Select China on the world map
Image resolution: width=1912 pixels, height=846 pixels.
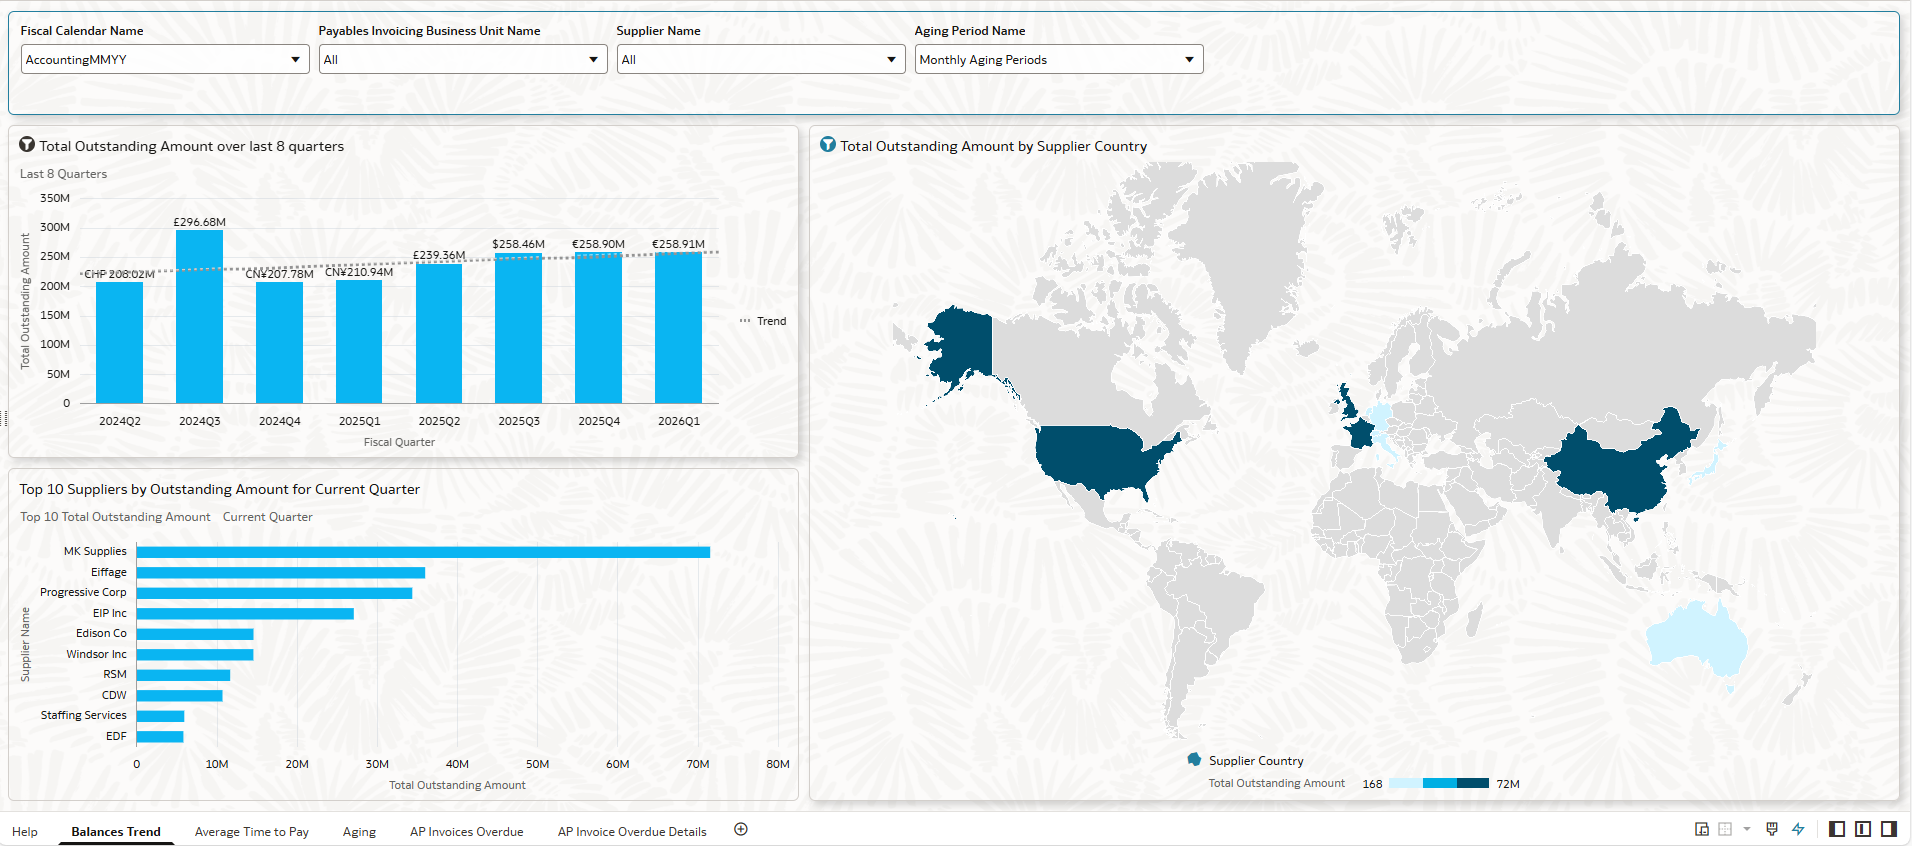(1620, 465)
